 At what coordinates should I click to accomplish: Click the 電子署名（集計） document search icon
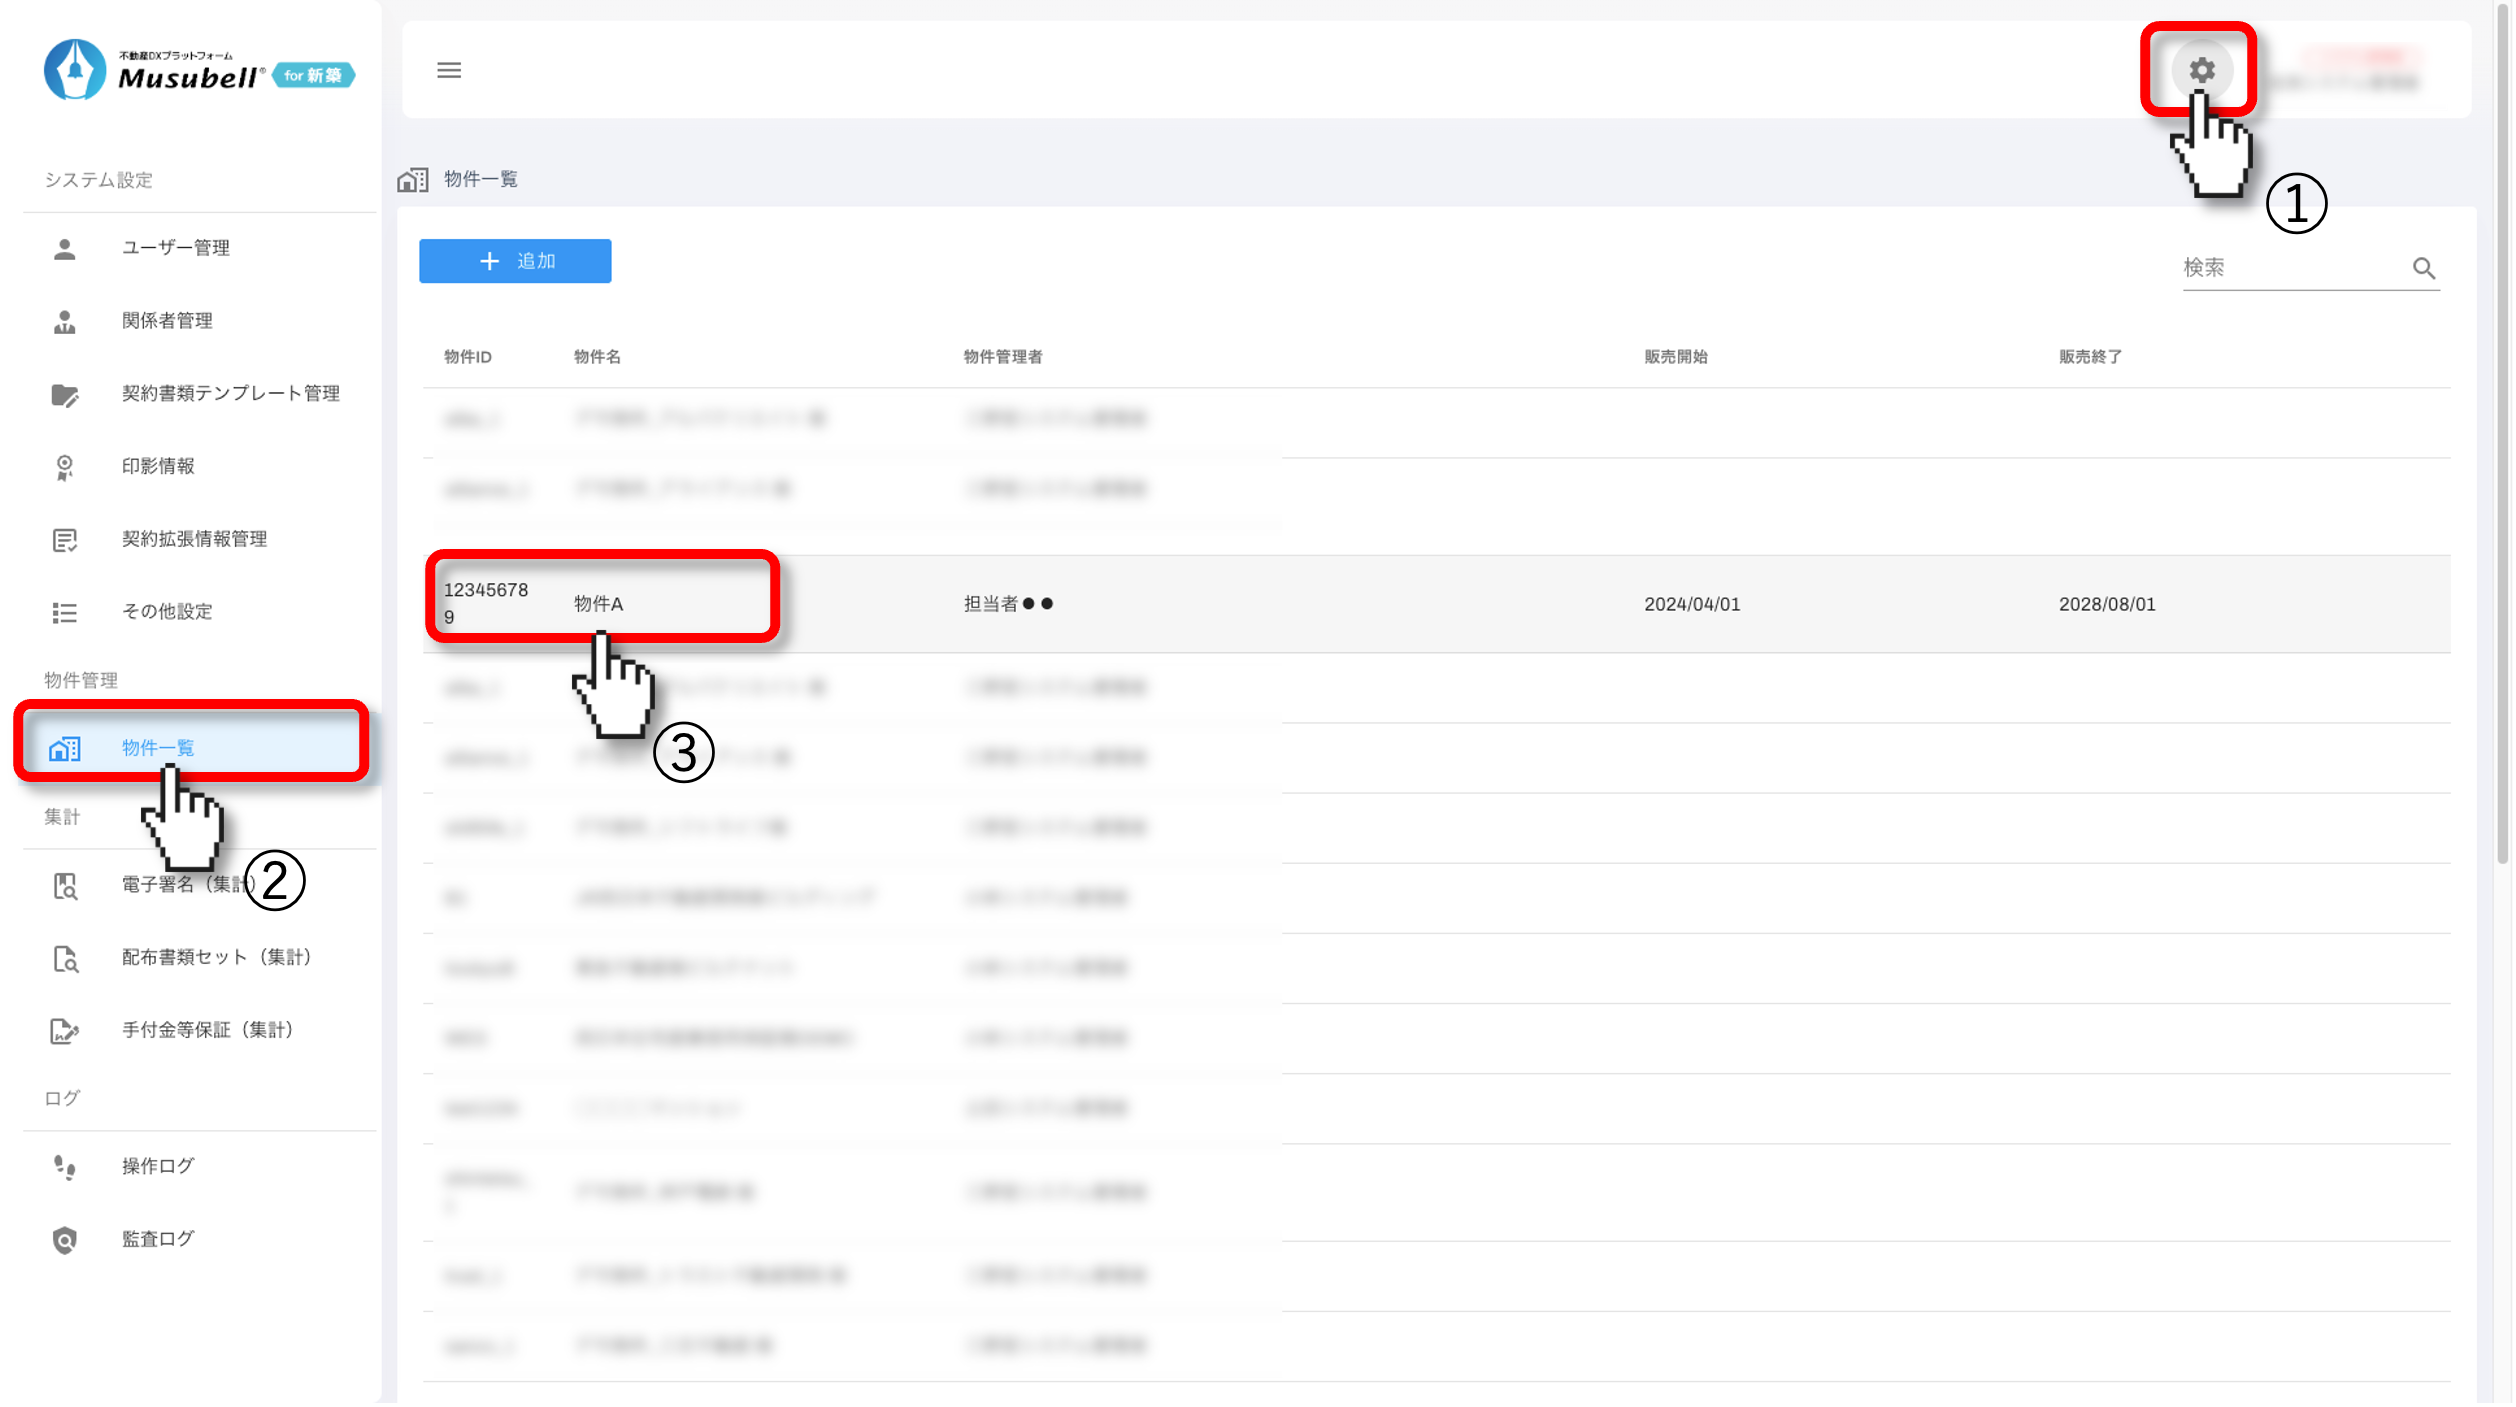pyautogui.click(x=65, y=886)
